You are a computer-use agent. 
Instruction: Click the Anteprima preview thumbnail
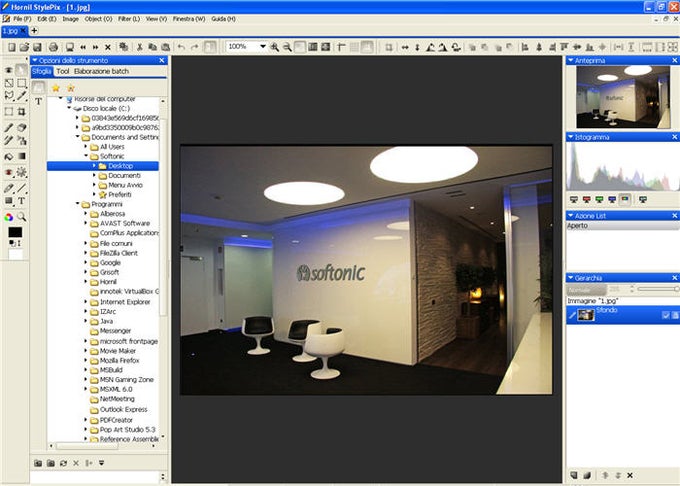[623, 97]
